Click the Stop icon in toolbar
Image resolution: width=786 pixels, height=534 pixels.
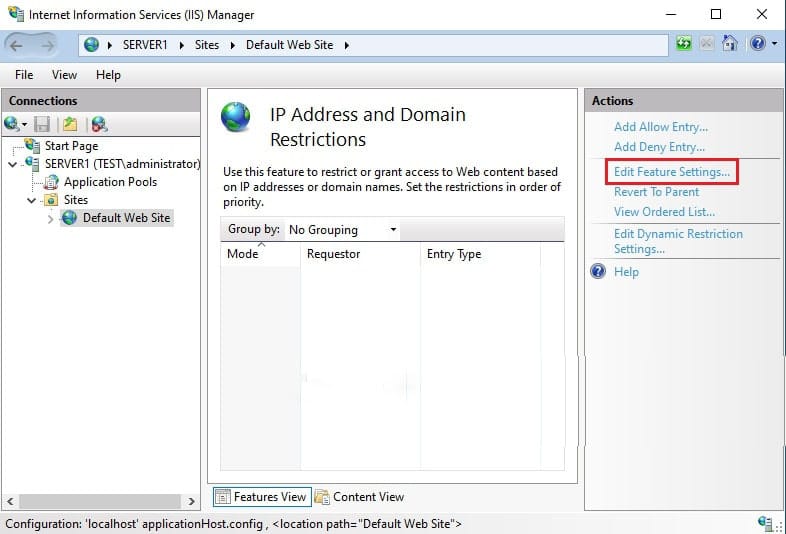tap(707, 44)
